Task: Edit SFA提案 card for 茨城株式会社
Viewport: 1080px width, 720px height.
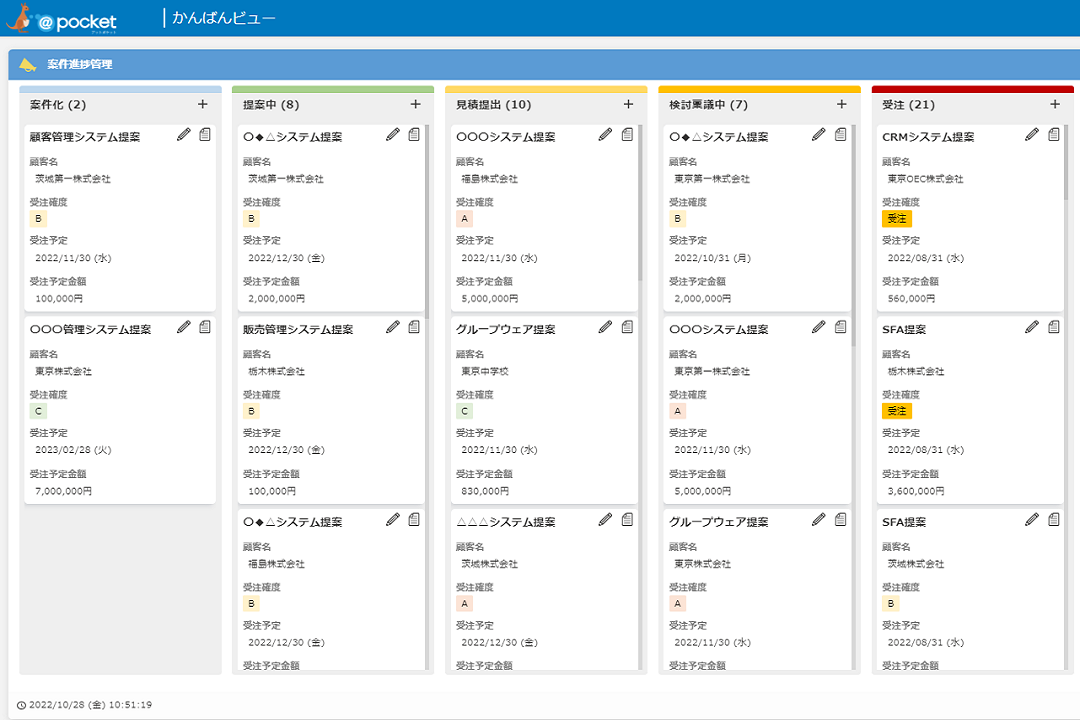Action: pos(1032,520)
